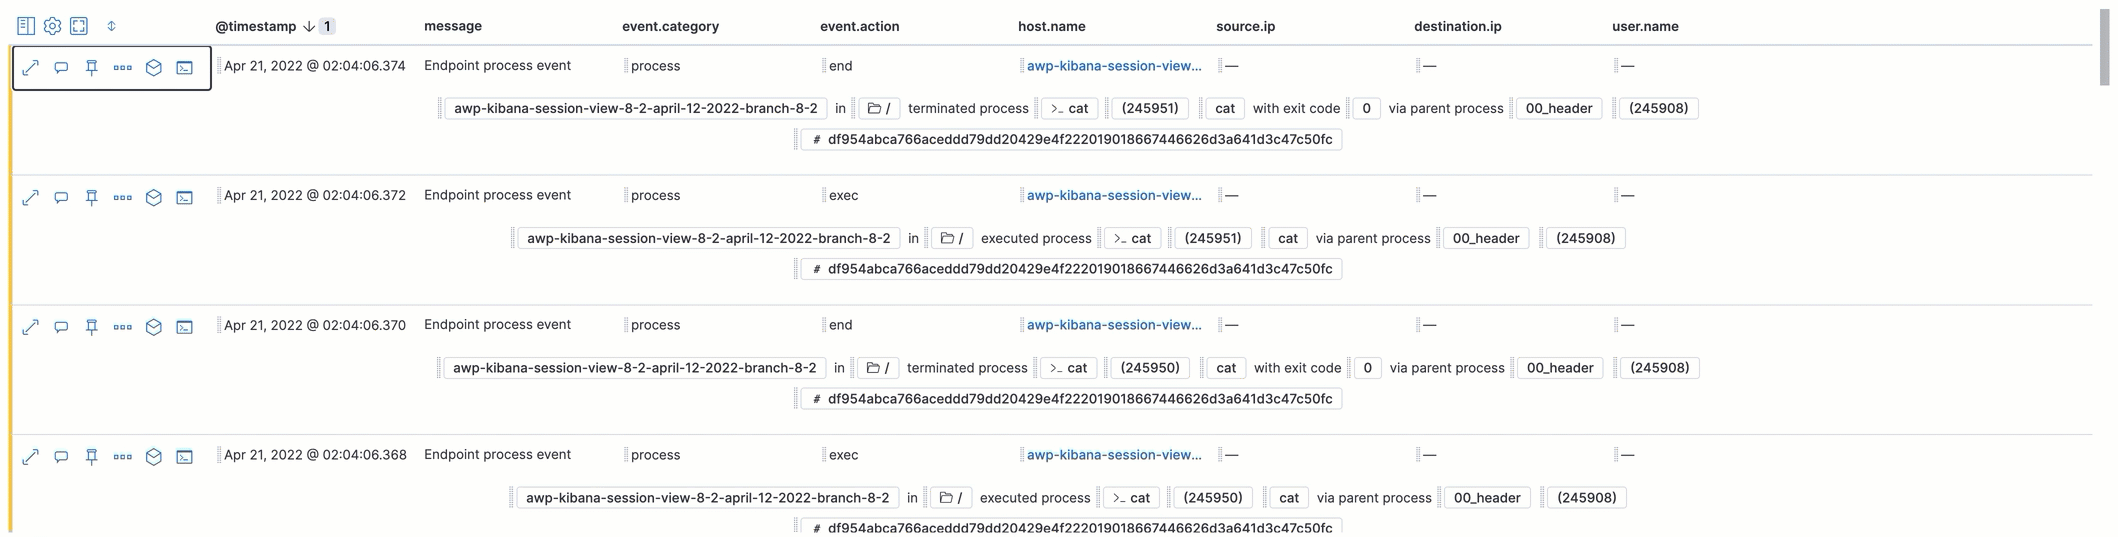Click the vertical scrollbar thumb
Image resolution: width=2118 pixels, height=537 pixels.
pyautogui.click(x=2104, y=48)
